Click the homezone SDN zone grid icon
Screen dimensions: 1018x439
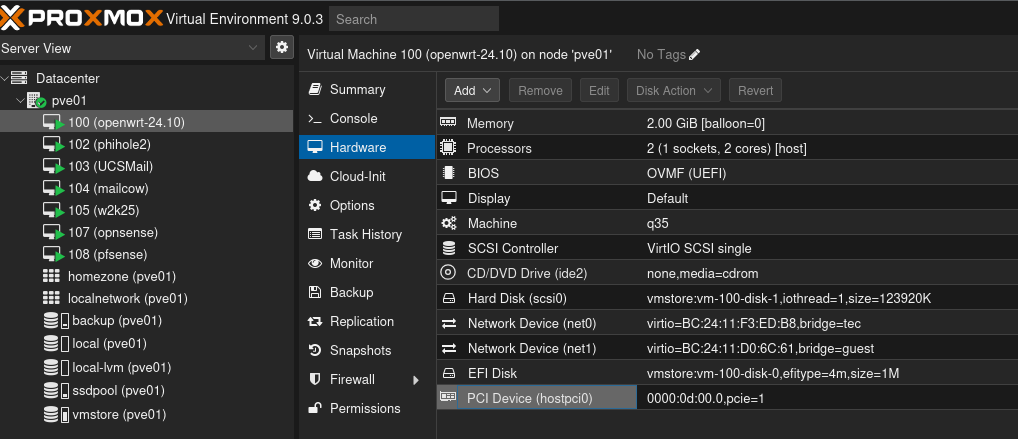tap(52, 276)
